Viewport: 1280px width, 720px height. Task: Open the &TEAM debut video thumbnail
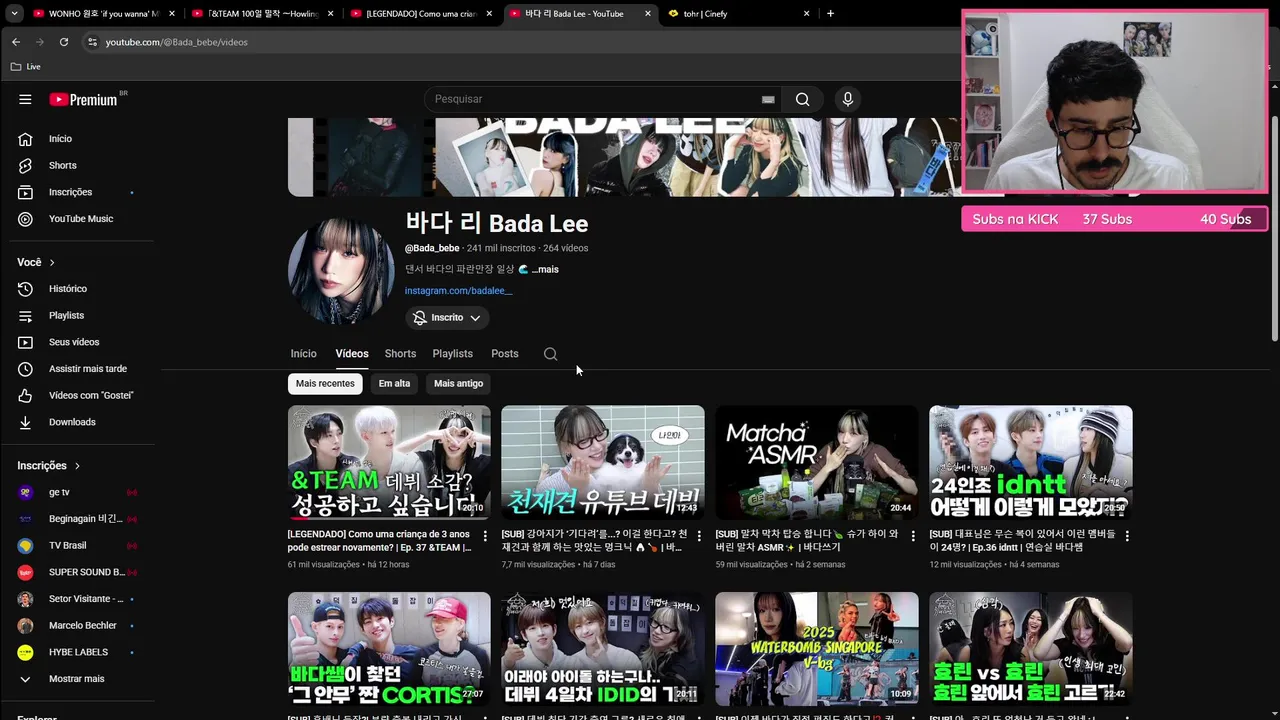pos(389,462)
